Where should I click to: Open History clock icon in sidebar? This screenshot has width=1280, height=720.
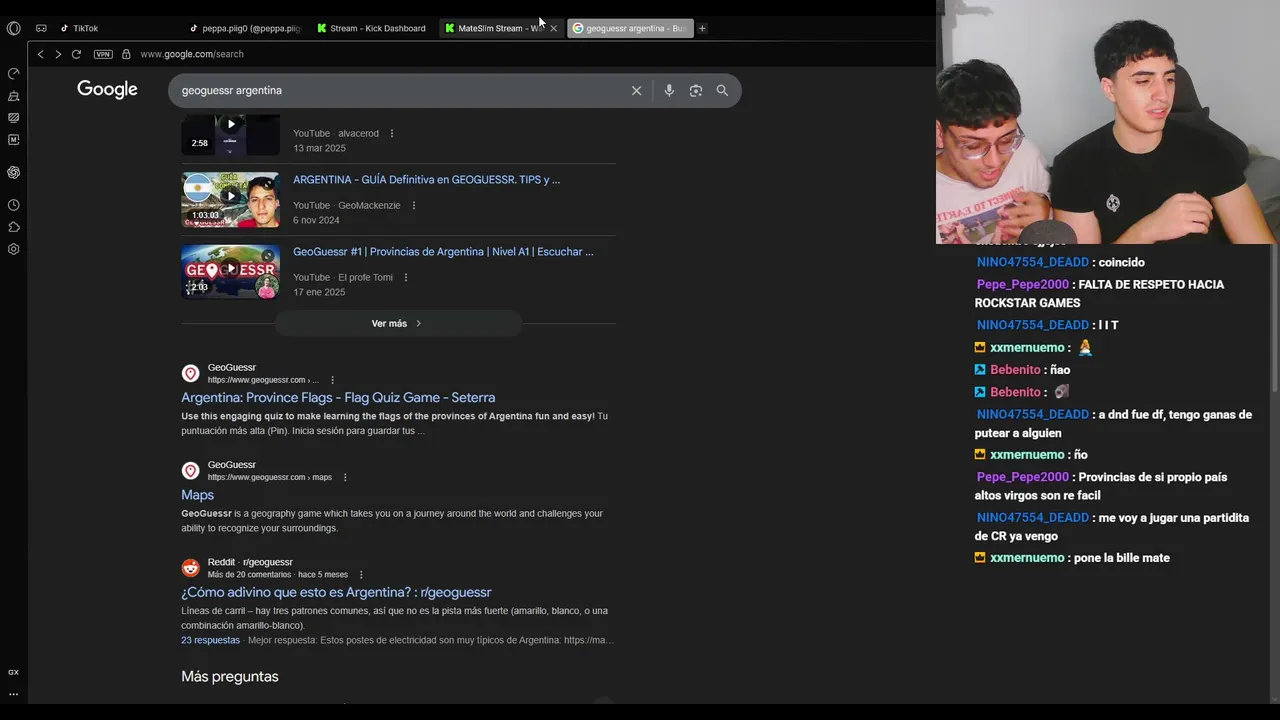click(x=13, y=205)
